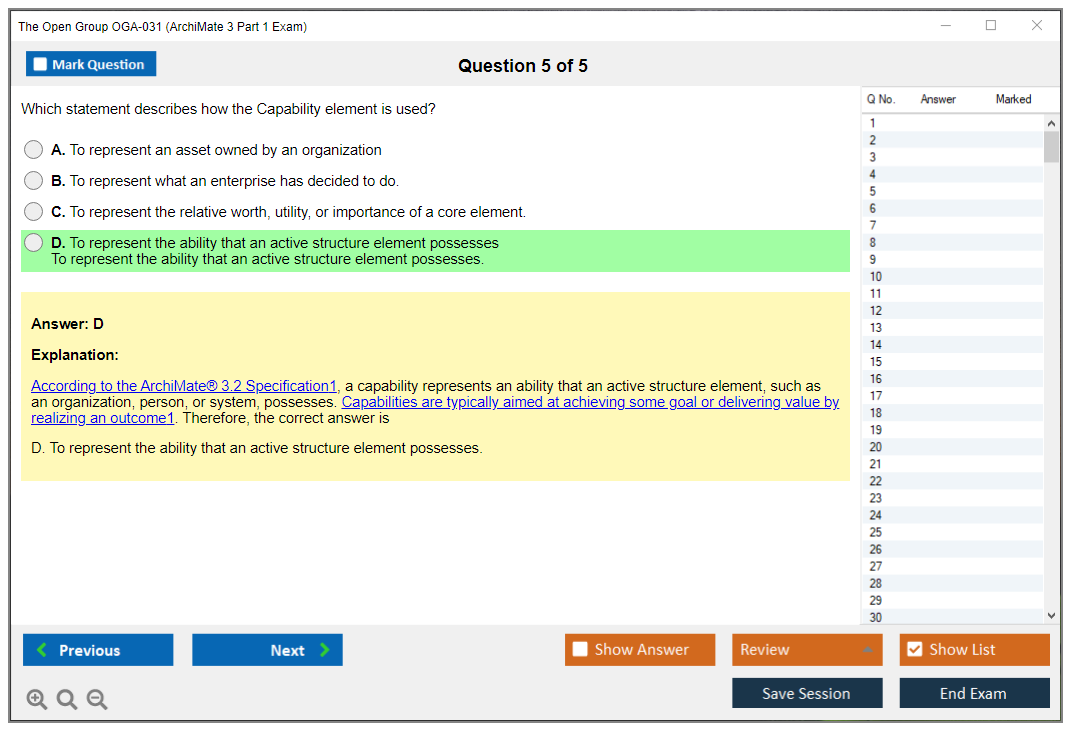Open the Review dropdown menu
Screen dimensions: 1075x735
(x=806, y=650)
